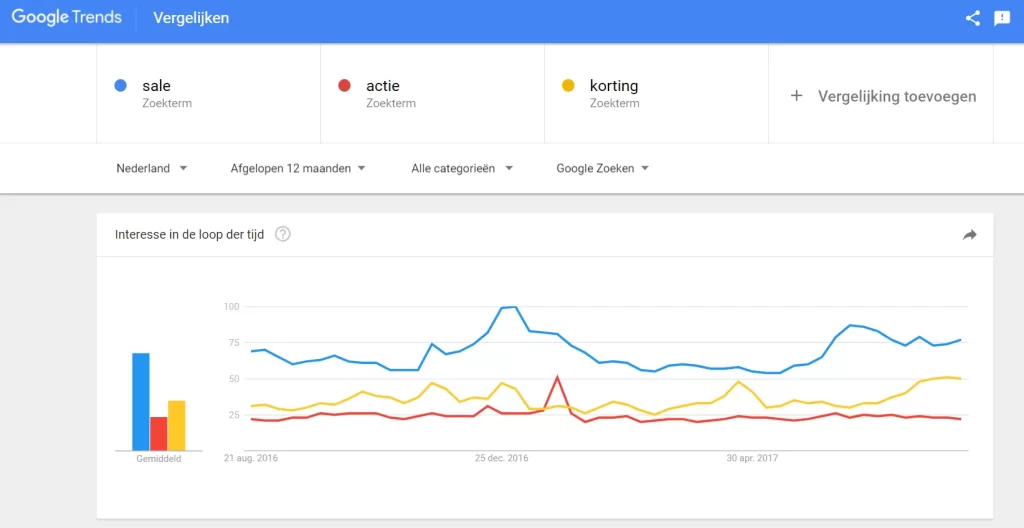Click the red peak on actie line
Screen dimensions: 1024x528
(x=557, y=378)
